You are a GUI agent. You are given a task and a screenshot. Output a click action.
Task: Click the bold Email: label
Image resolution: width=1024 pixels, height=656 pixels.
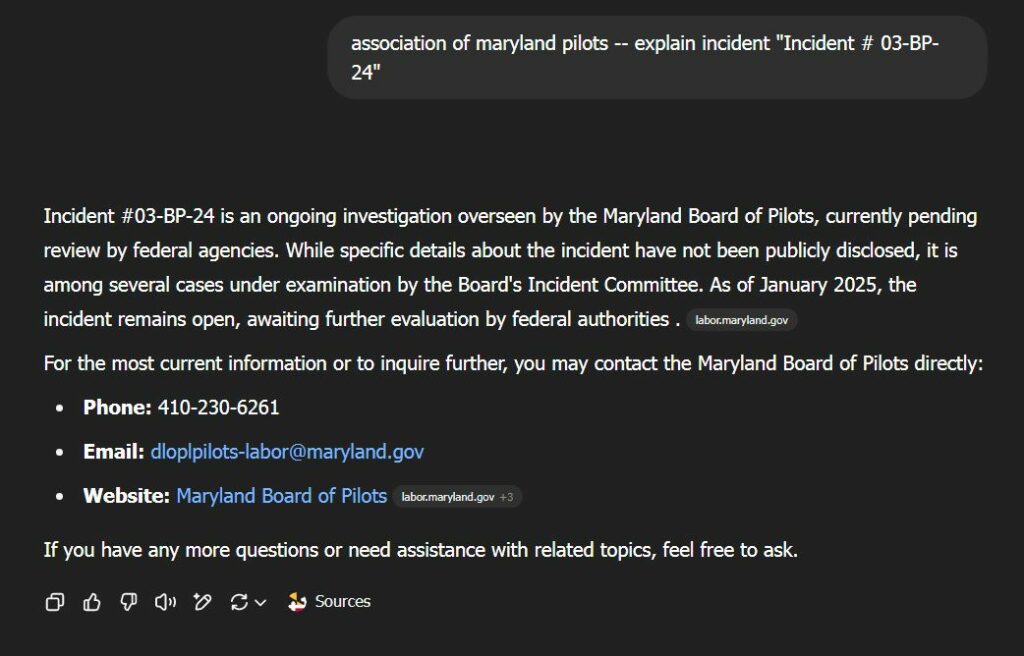coord(114,451)
